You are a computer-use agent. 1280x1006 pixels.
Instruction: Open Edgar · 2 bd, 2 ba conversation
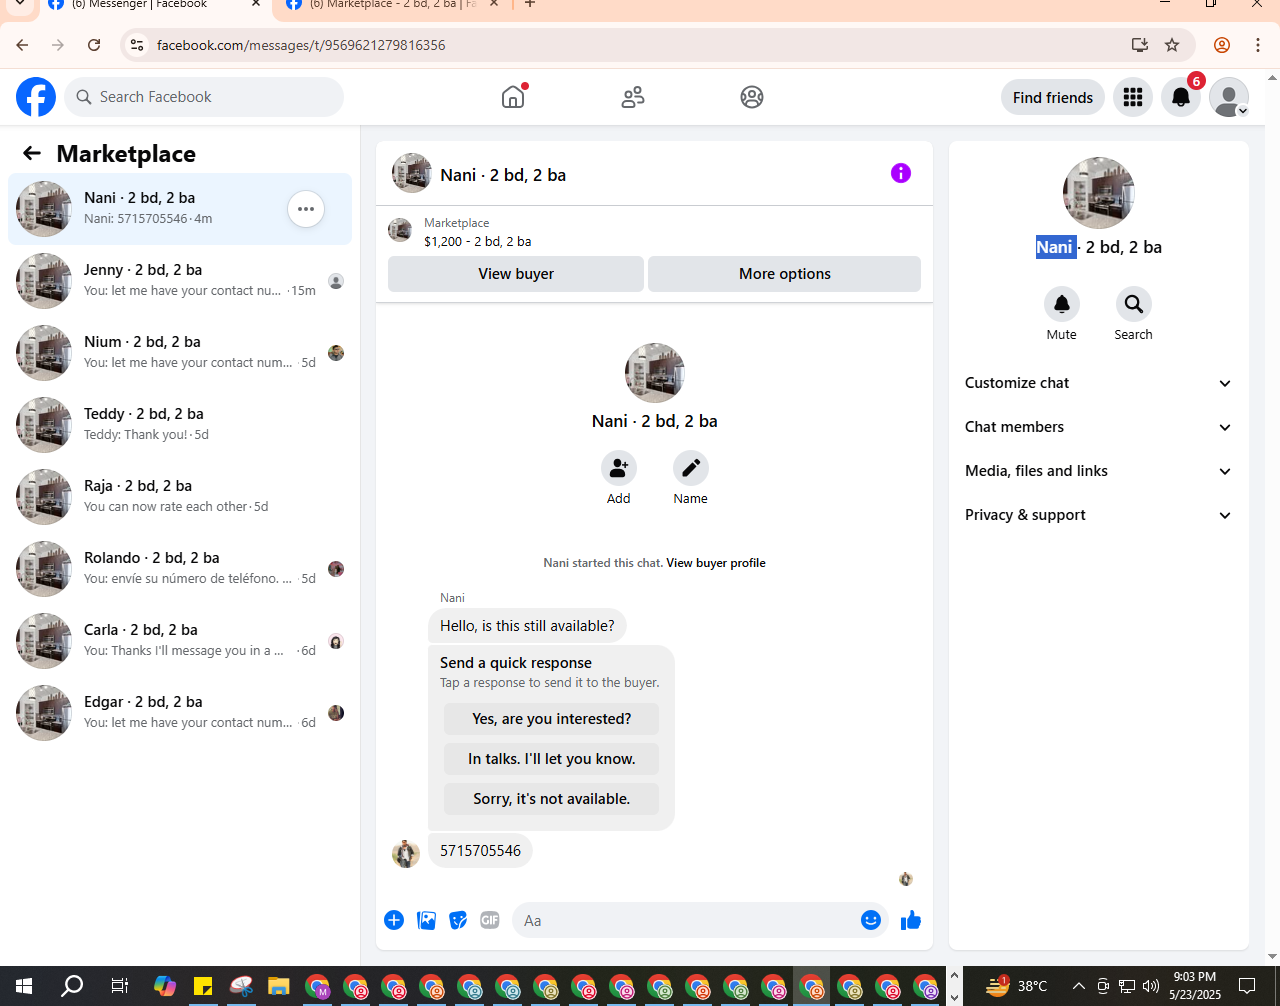(180, 713)
